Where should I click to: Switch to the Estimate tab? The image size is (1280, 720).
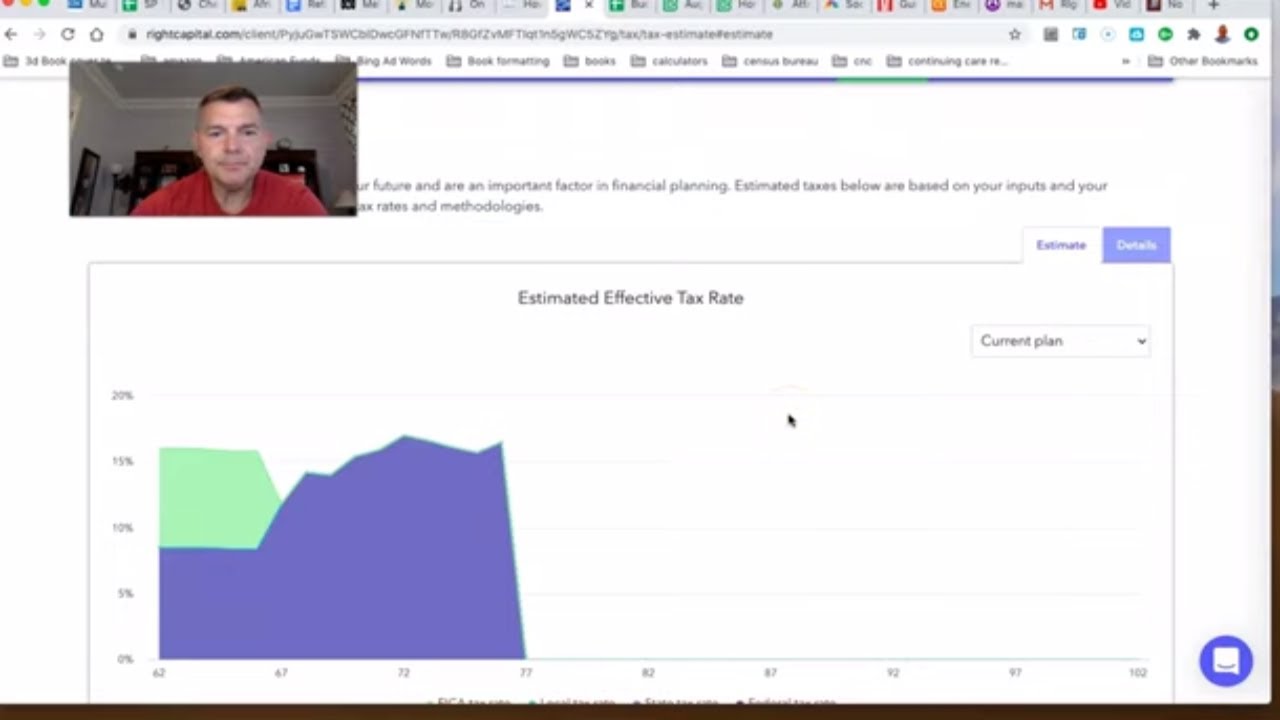pyautogui.click(x=1061, y=245)
